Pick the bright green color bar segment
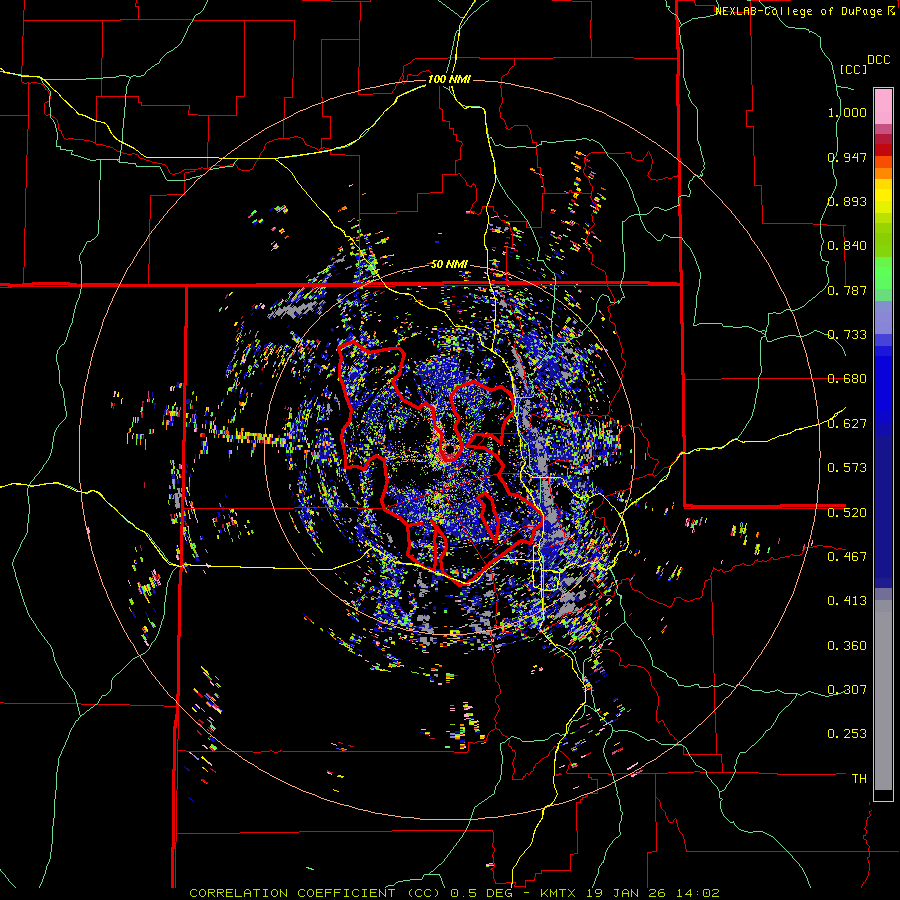The width and height of the screenshot is (900, 900). [x=883, y=273]
